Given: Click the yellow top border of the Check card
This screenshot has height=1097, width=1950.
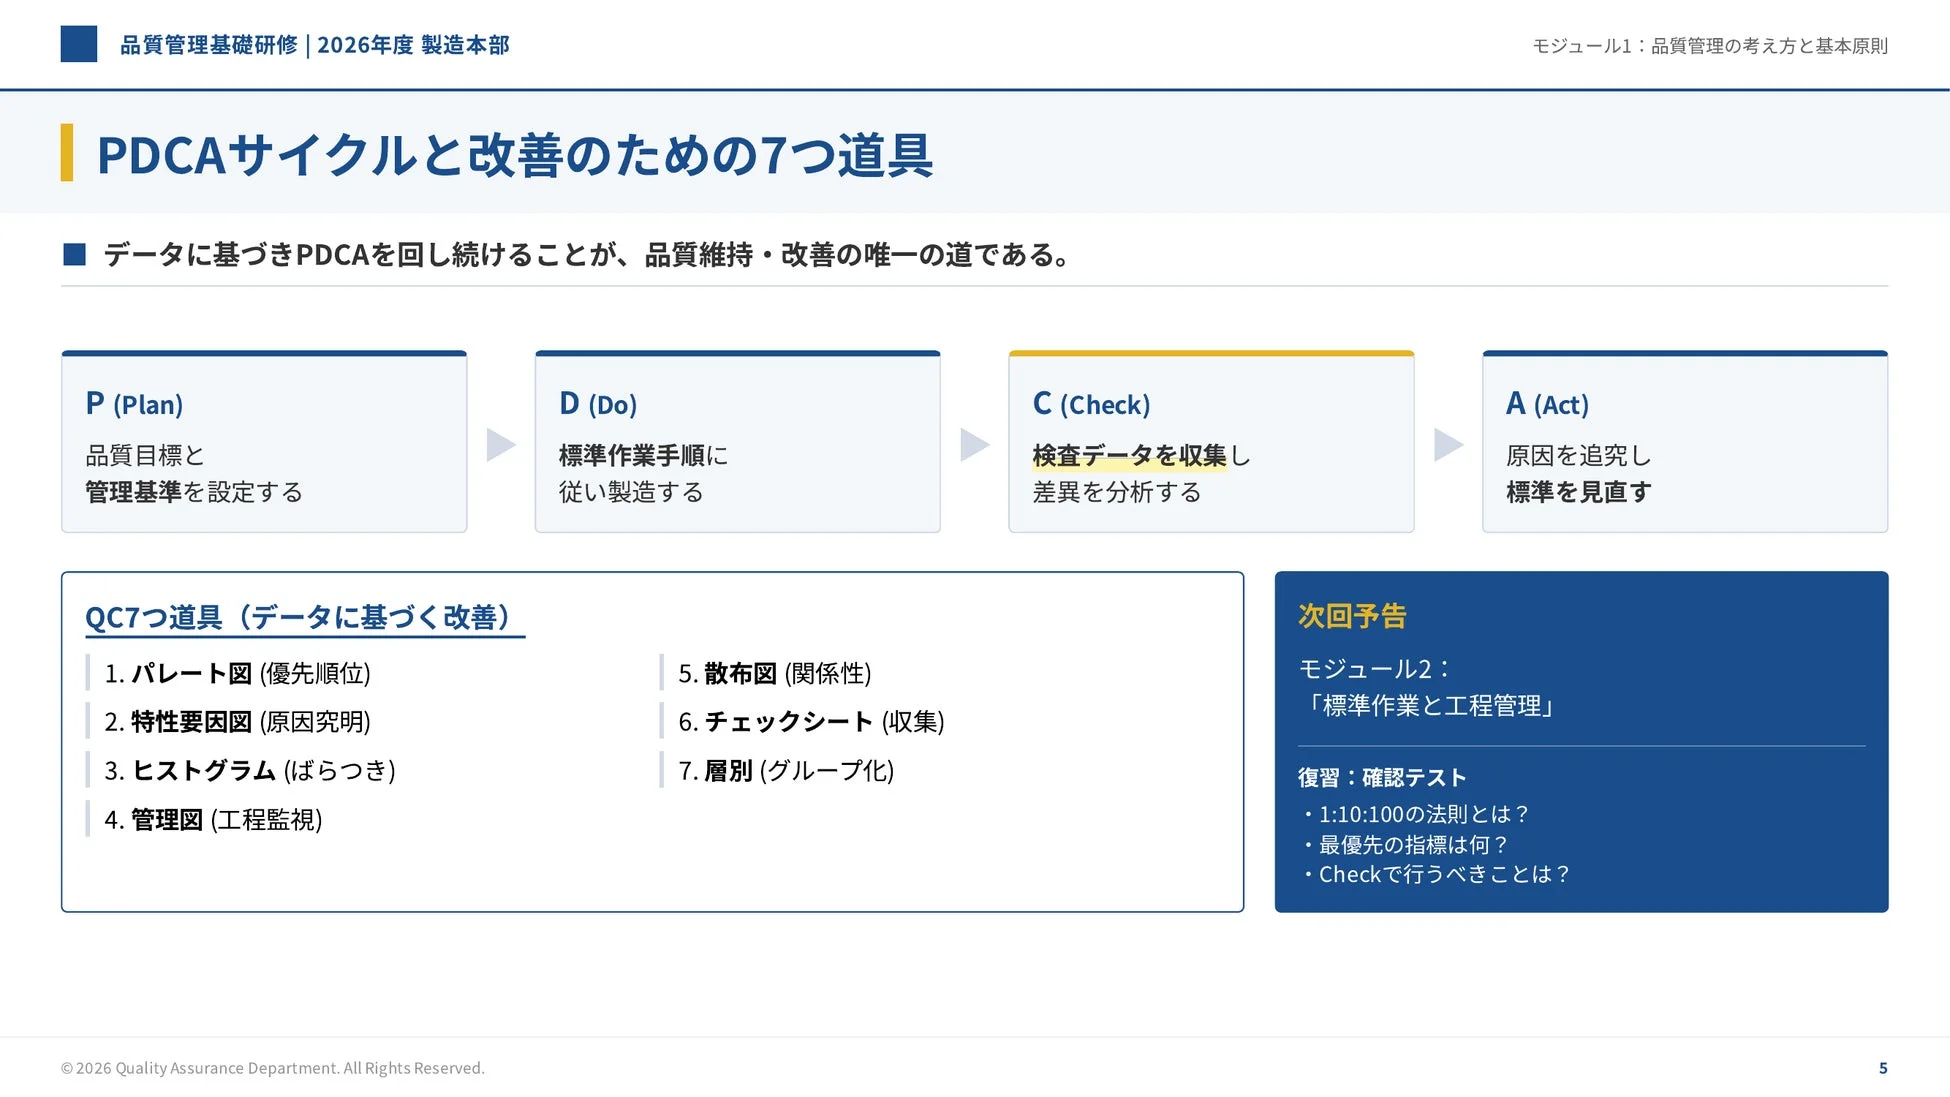Looking at the screenshot, I should tap(1211, 353).
